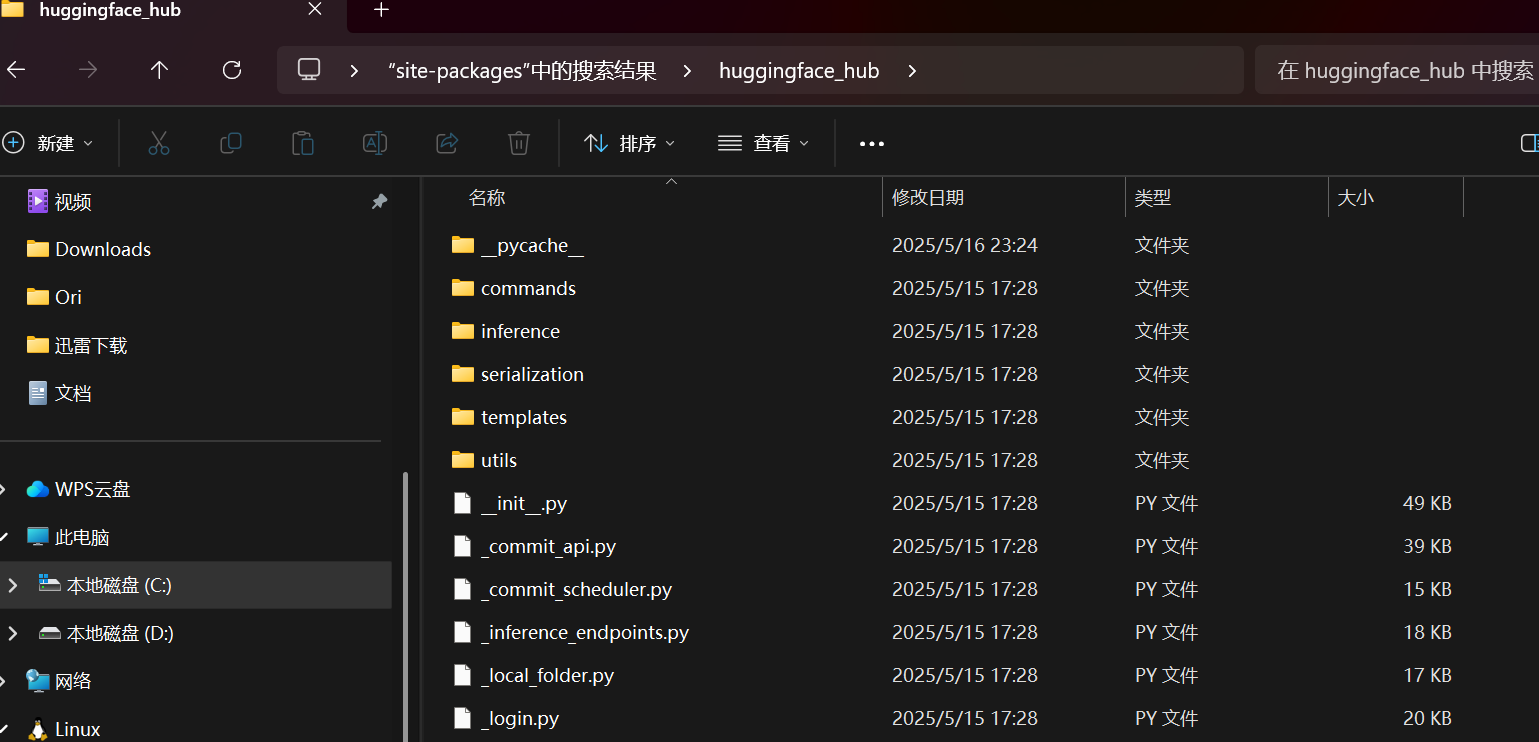This screenshot has height=742, width=1539.
Task: Refresh the current folder view
Action: pyautogui.click(x=232, y=70)
